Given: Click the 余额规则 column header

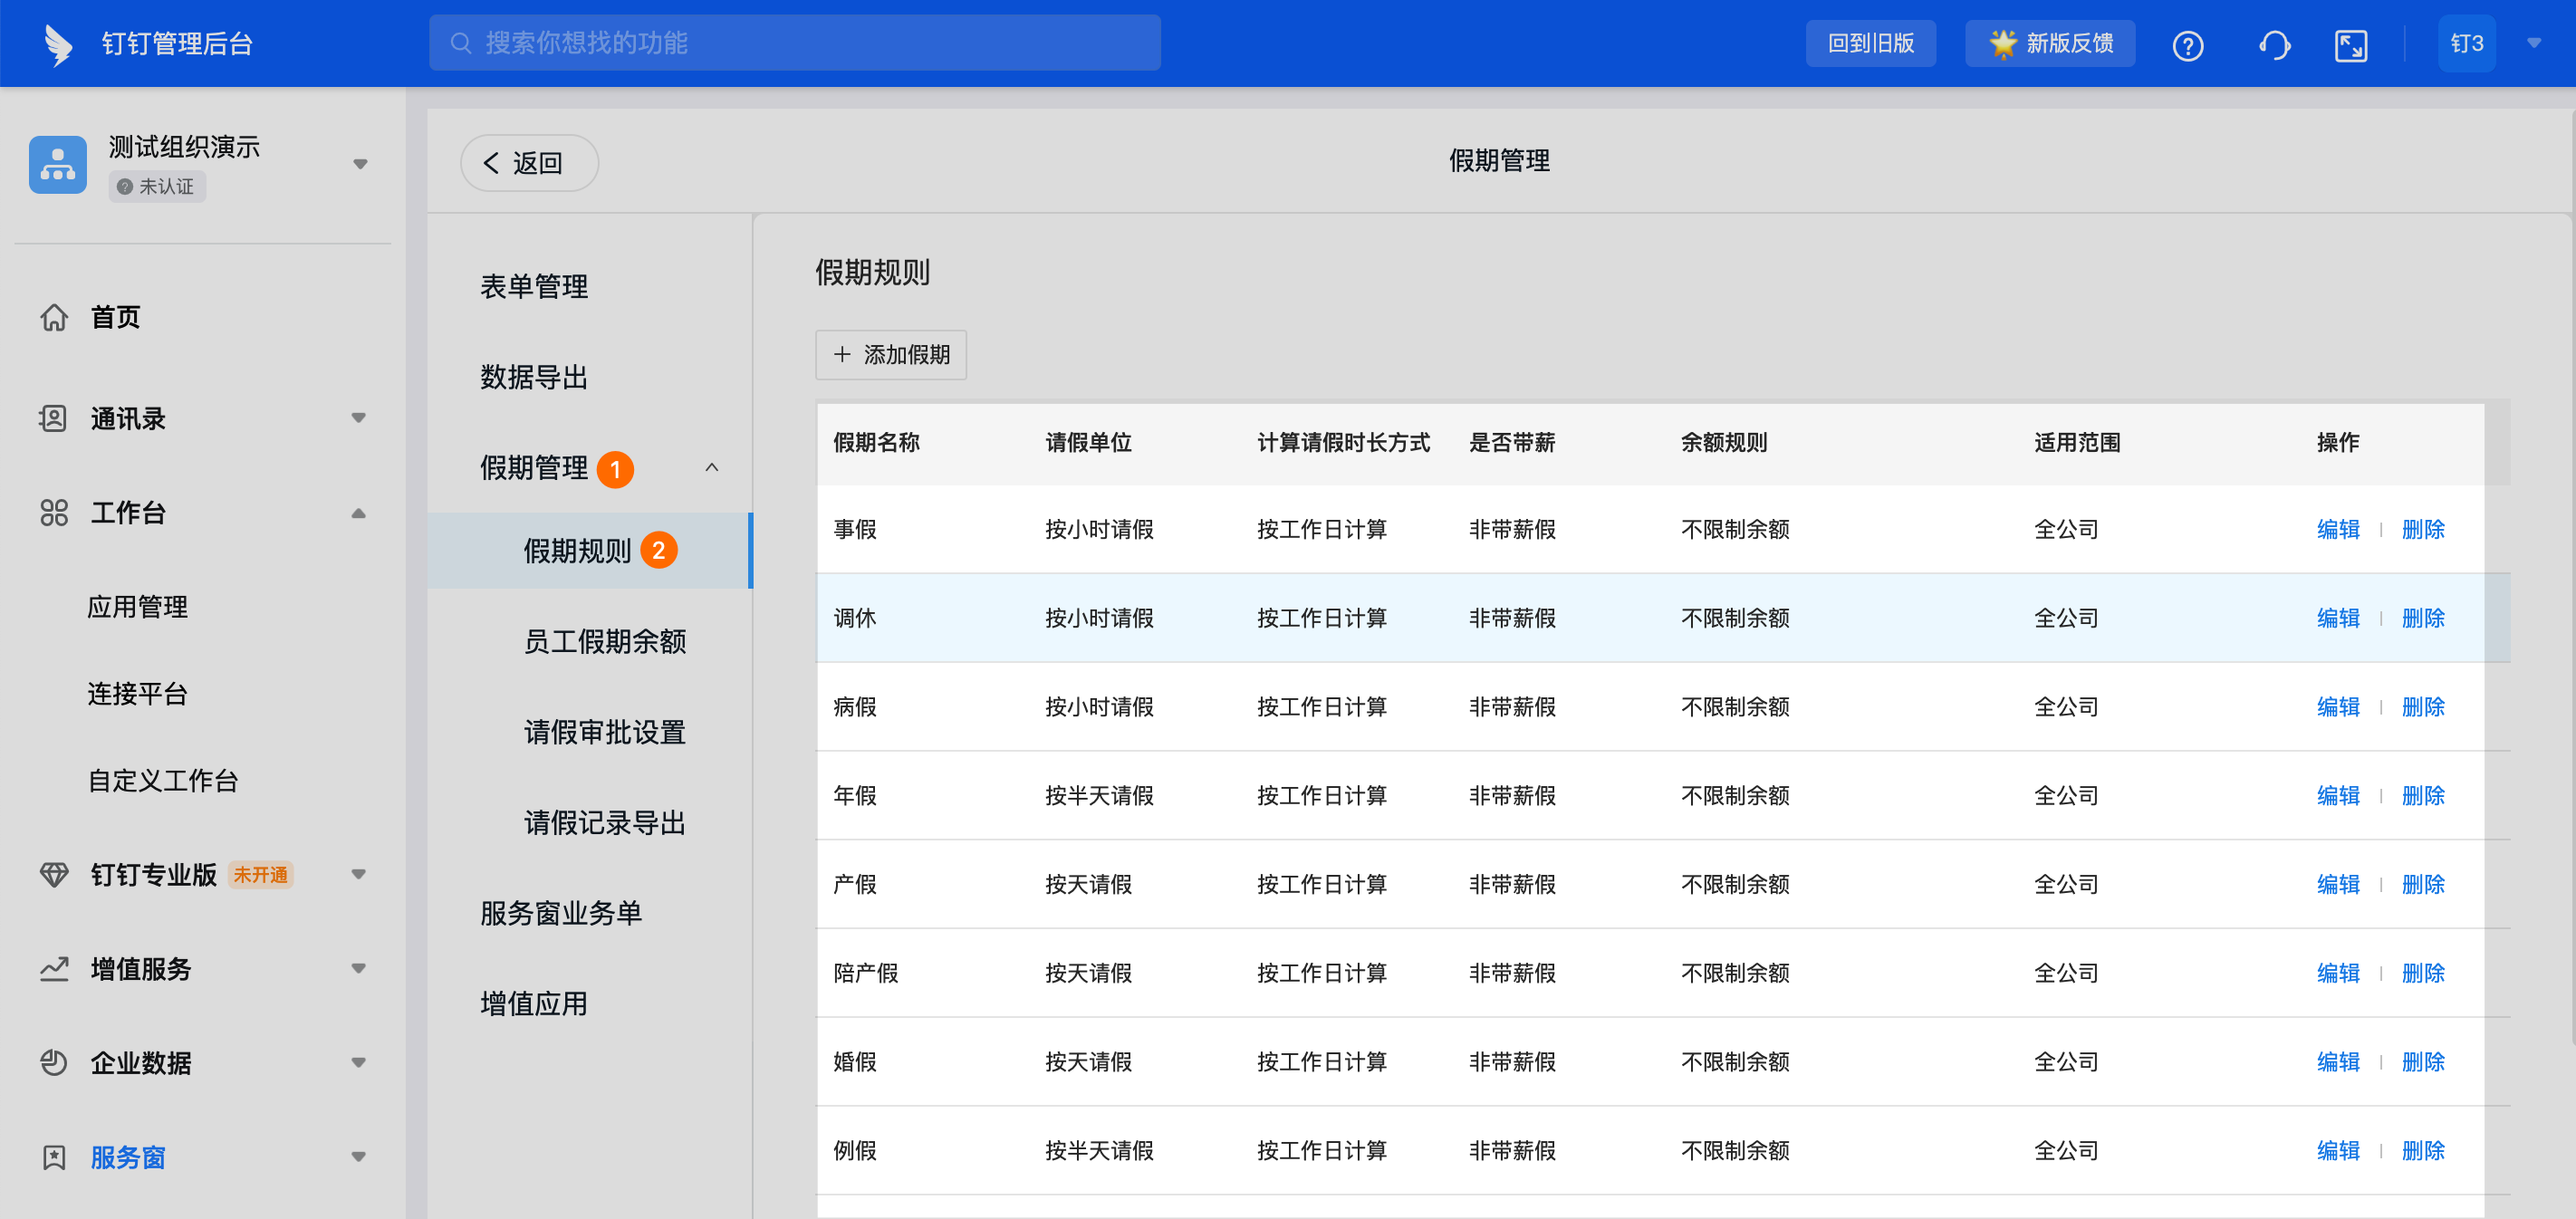Looking at the screenshot, I should pos(1723,442).
